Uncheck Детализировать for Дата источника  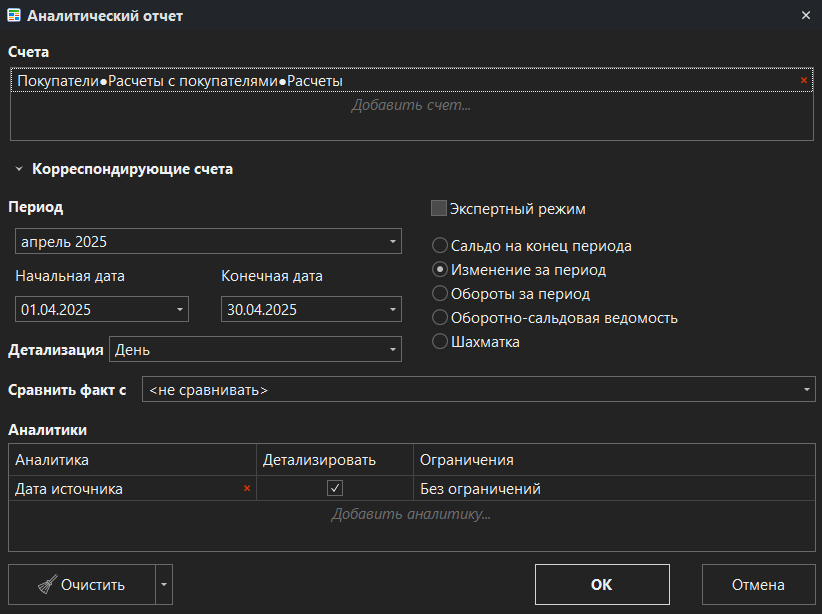click(335, 489)
